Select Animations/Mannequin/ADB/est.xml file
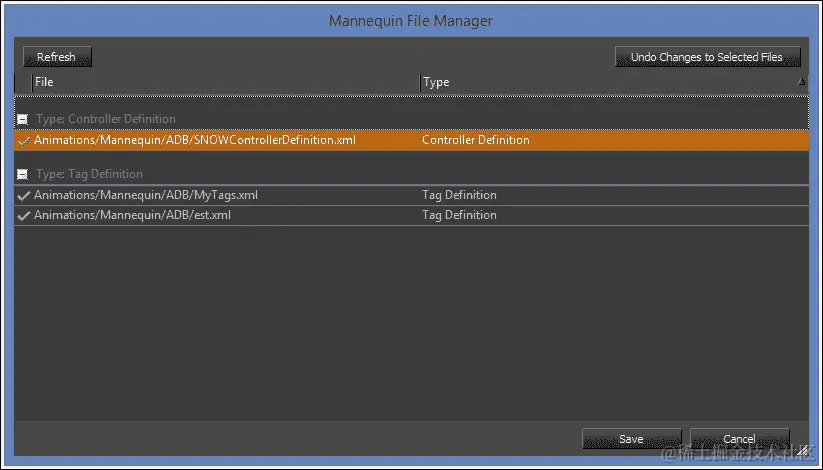 coord(132,215)
